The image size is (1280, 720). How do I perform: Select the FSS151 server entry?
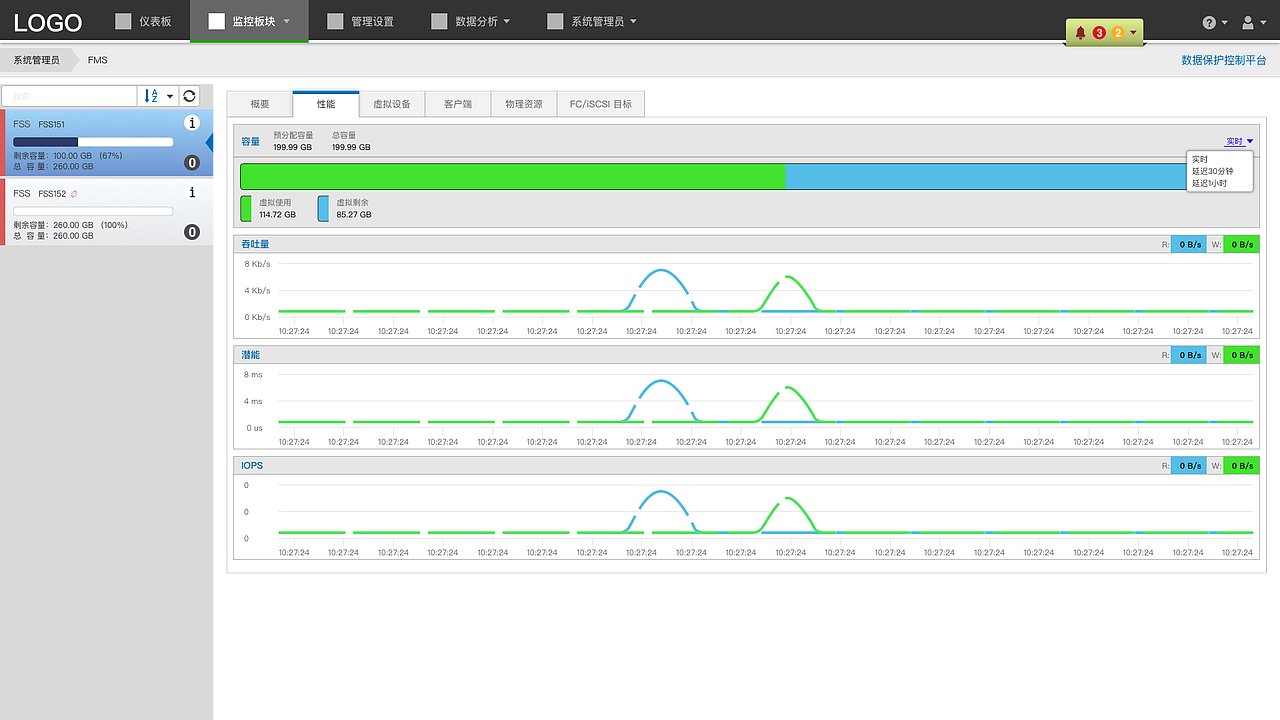coord(106,143)
